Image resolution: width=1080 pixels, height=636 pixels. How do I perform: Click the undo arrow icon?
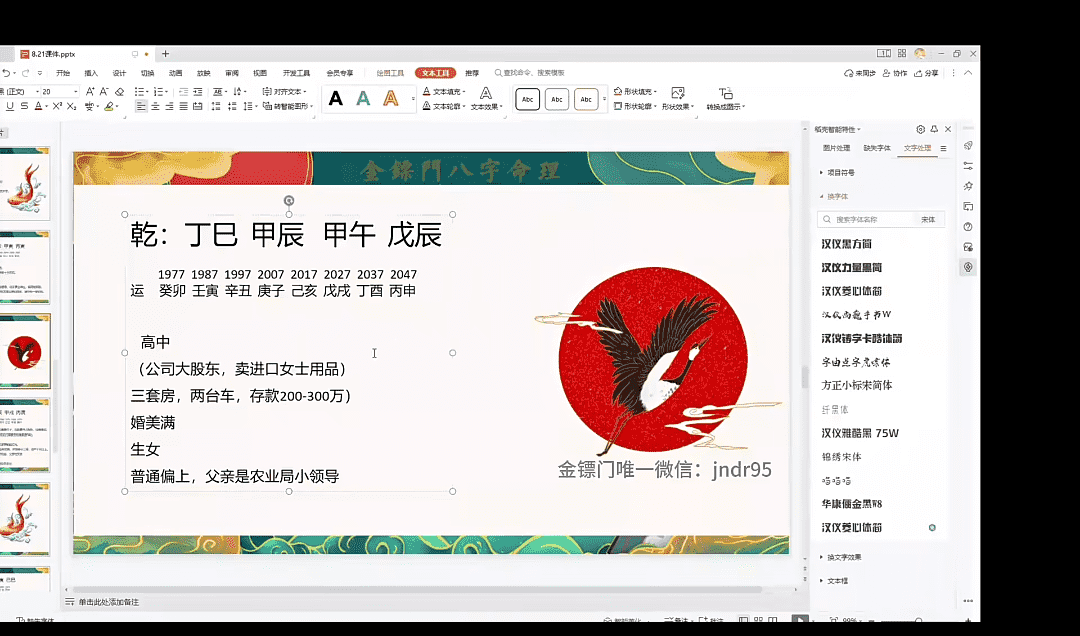7,73
